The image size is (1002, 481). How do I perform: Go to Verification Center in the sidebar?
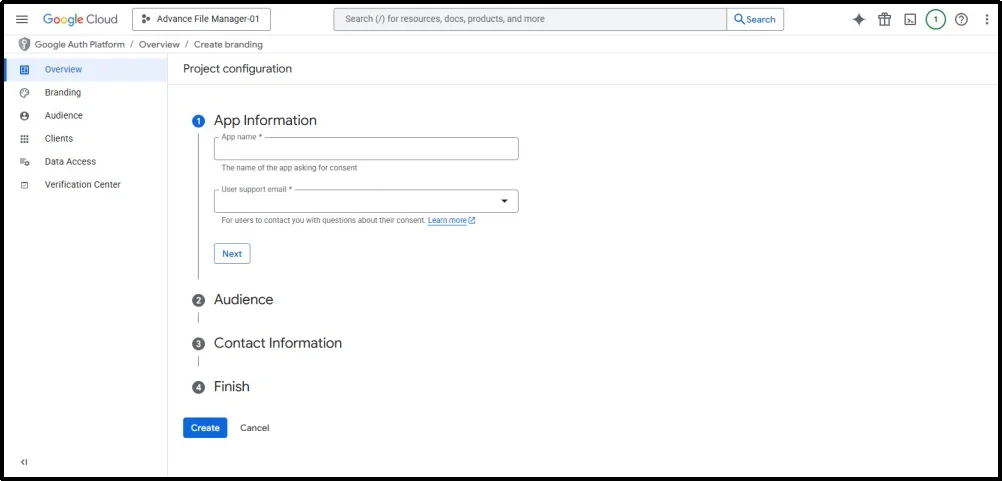click(86, 185)
